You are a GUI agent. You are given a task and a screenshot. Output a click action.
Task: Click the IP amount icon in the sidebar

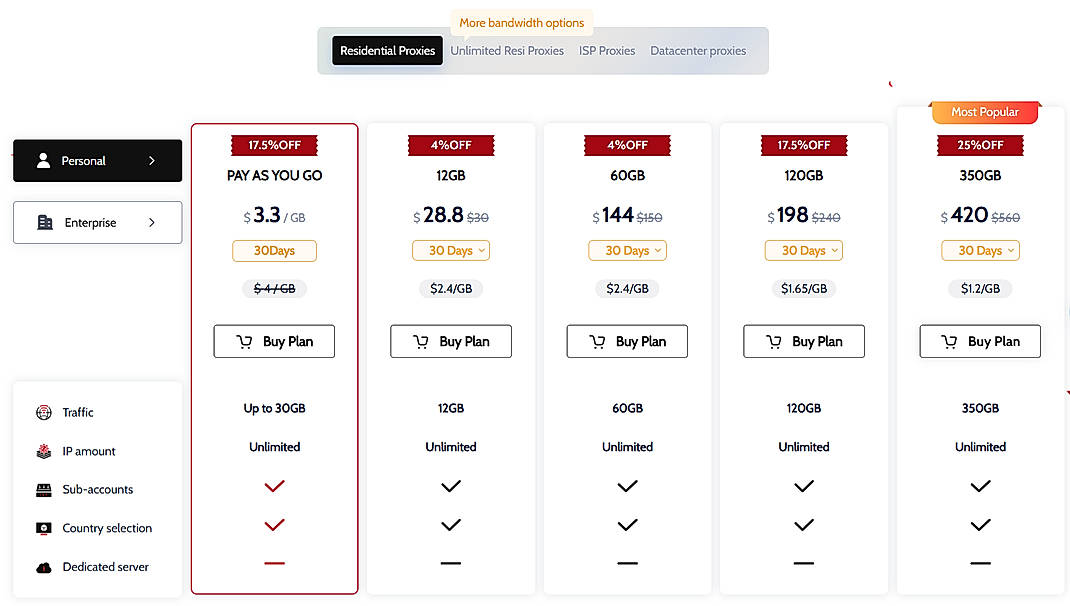(44, 450)
